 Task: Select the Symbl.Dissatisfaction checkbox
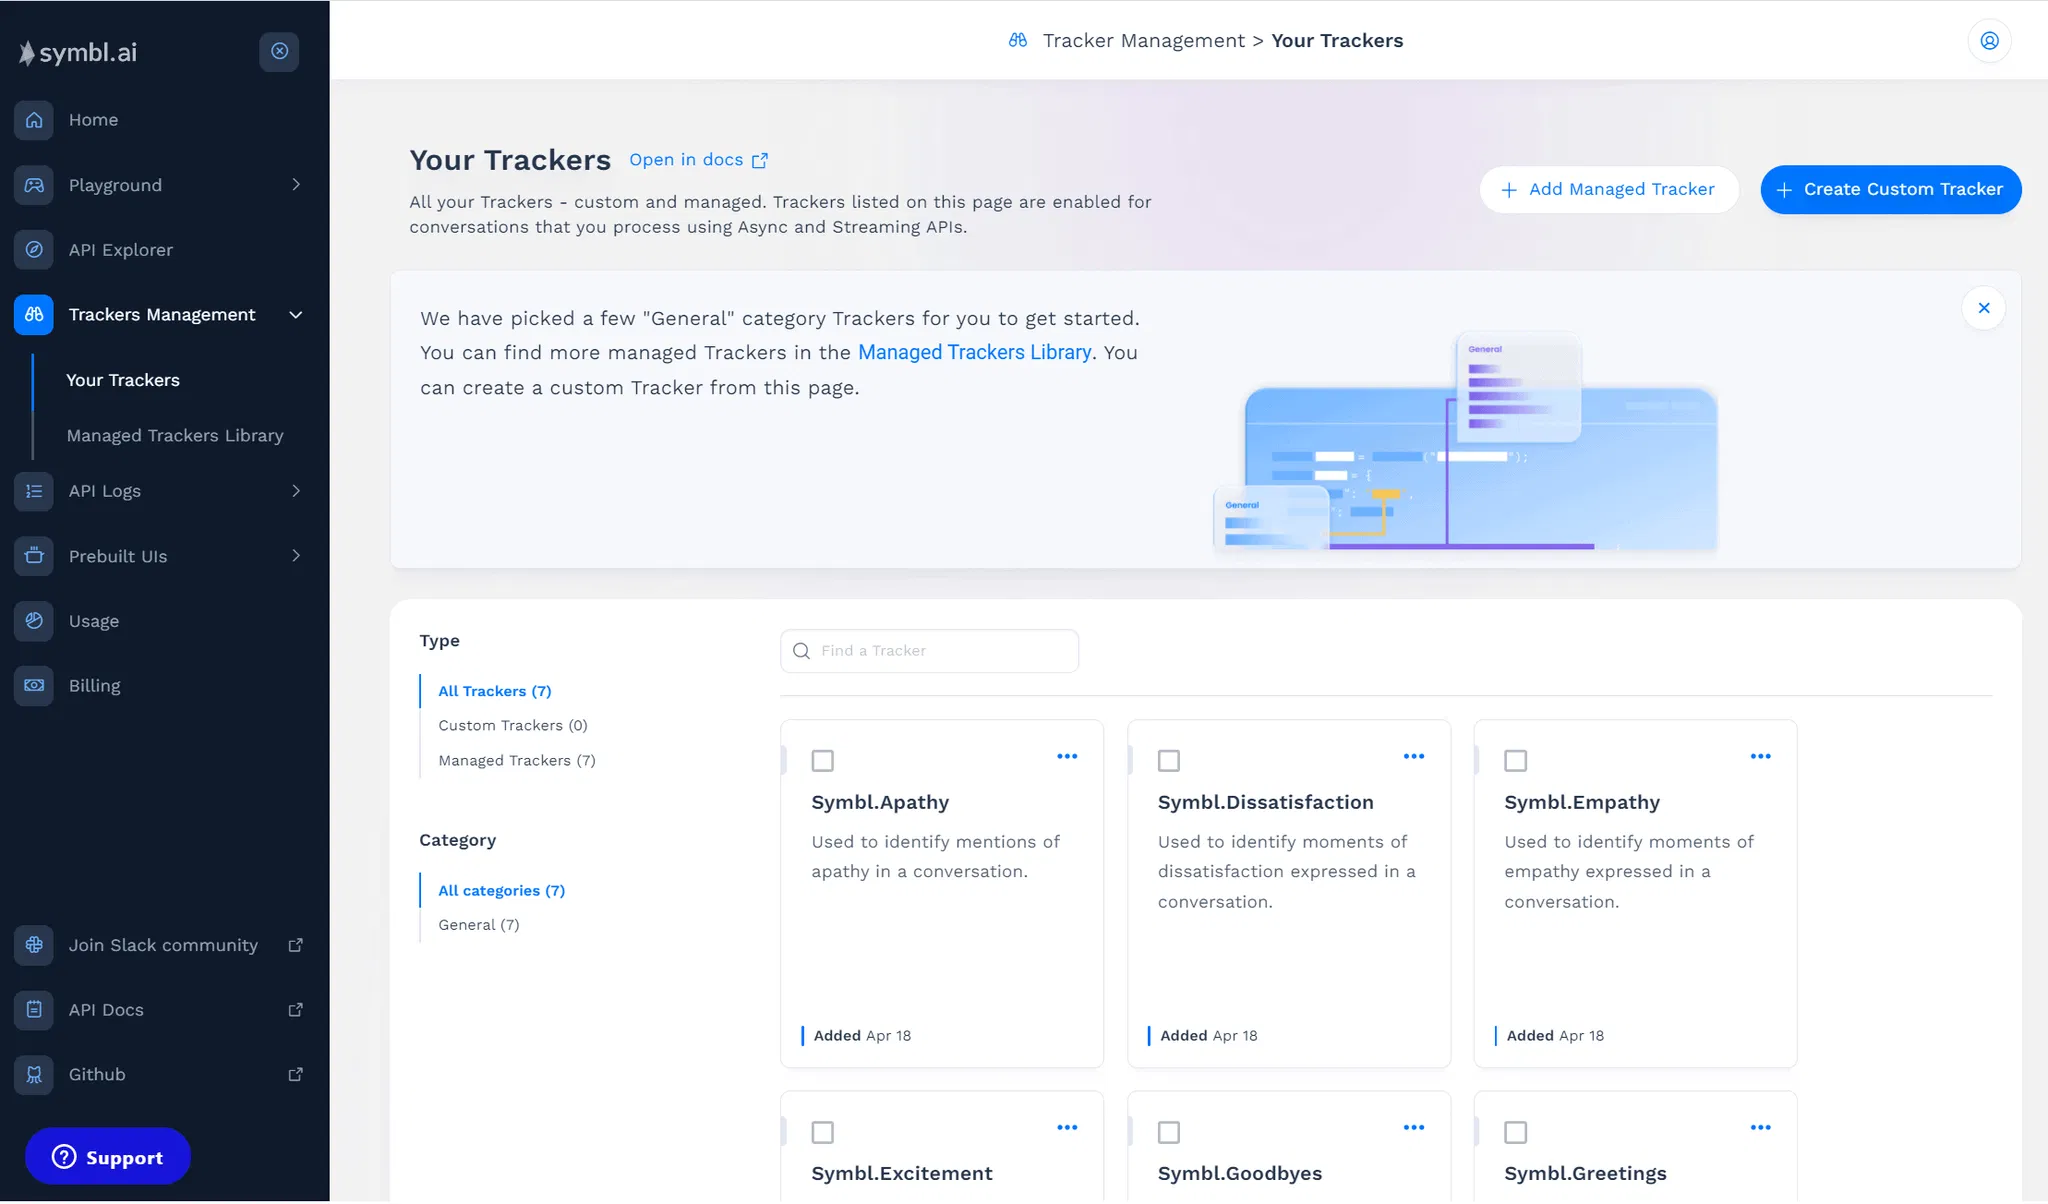click(x=1169, y=761)
